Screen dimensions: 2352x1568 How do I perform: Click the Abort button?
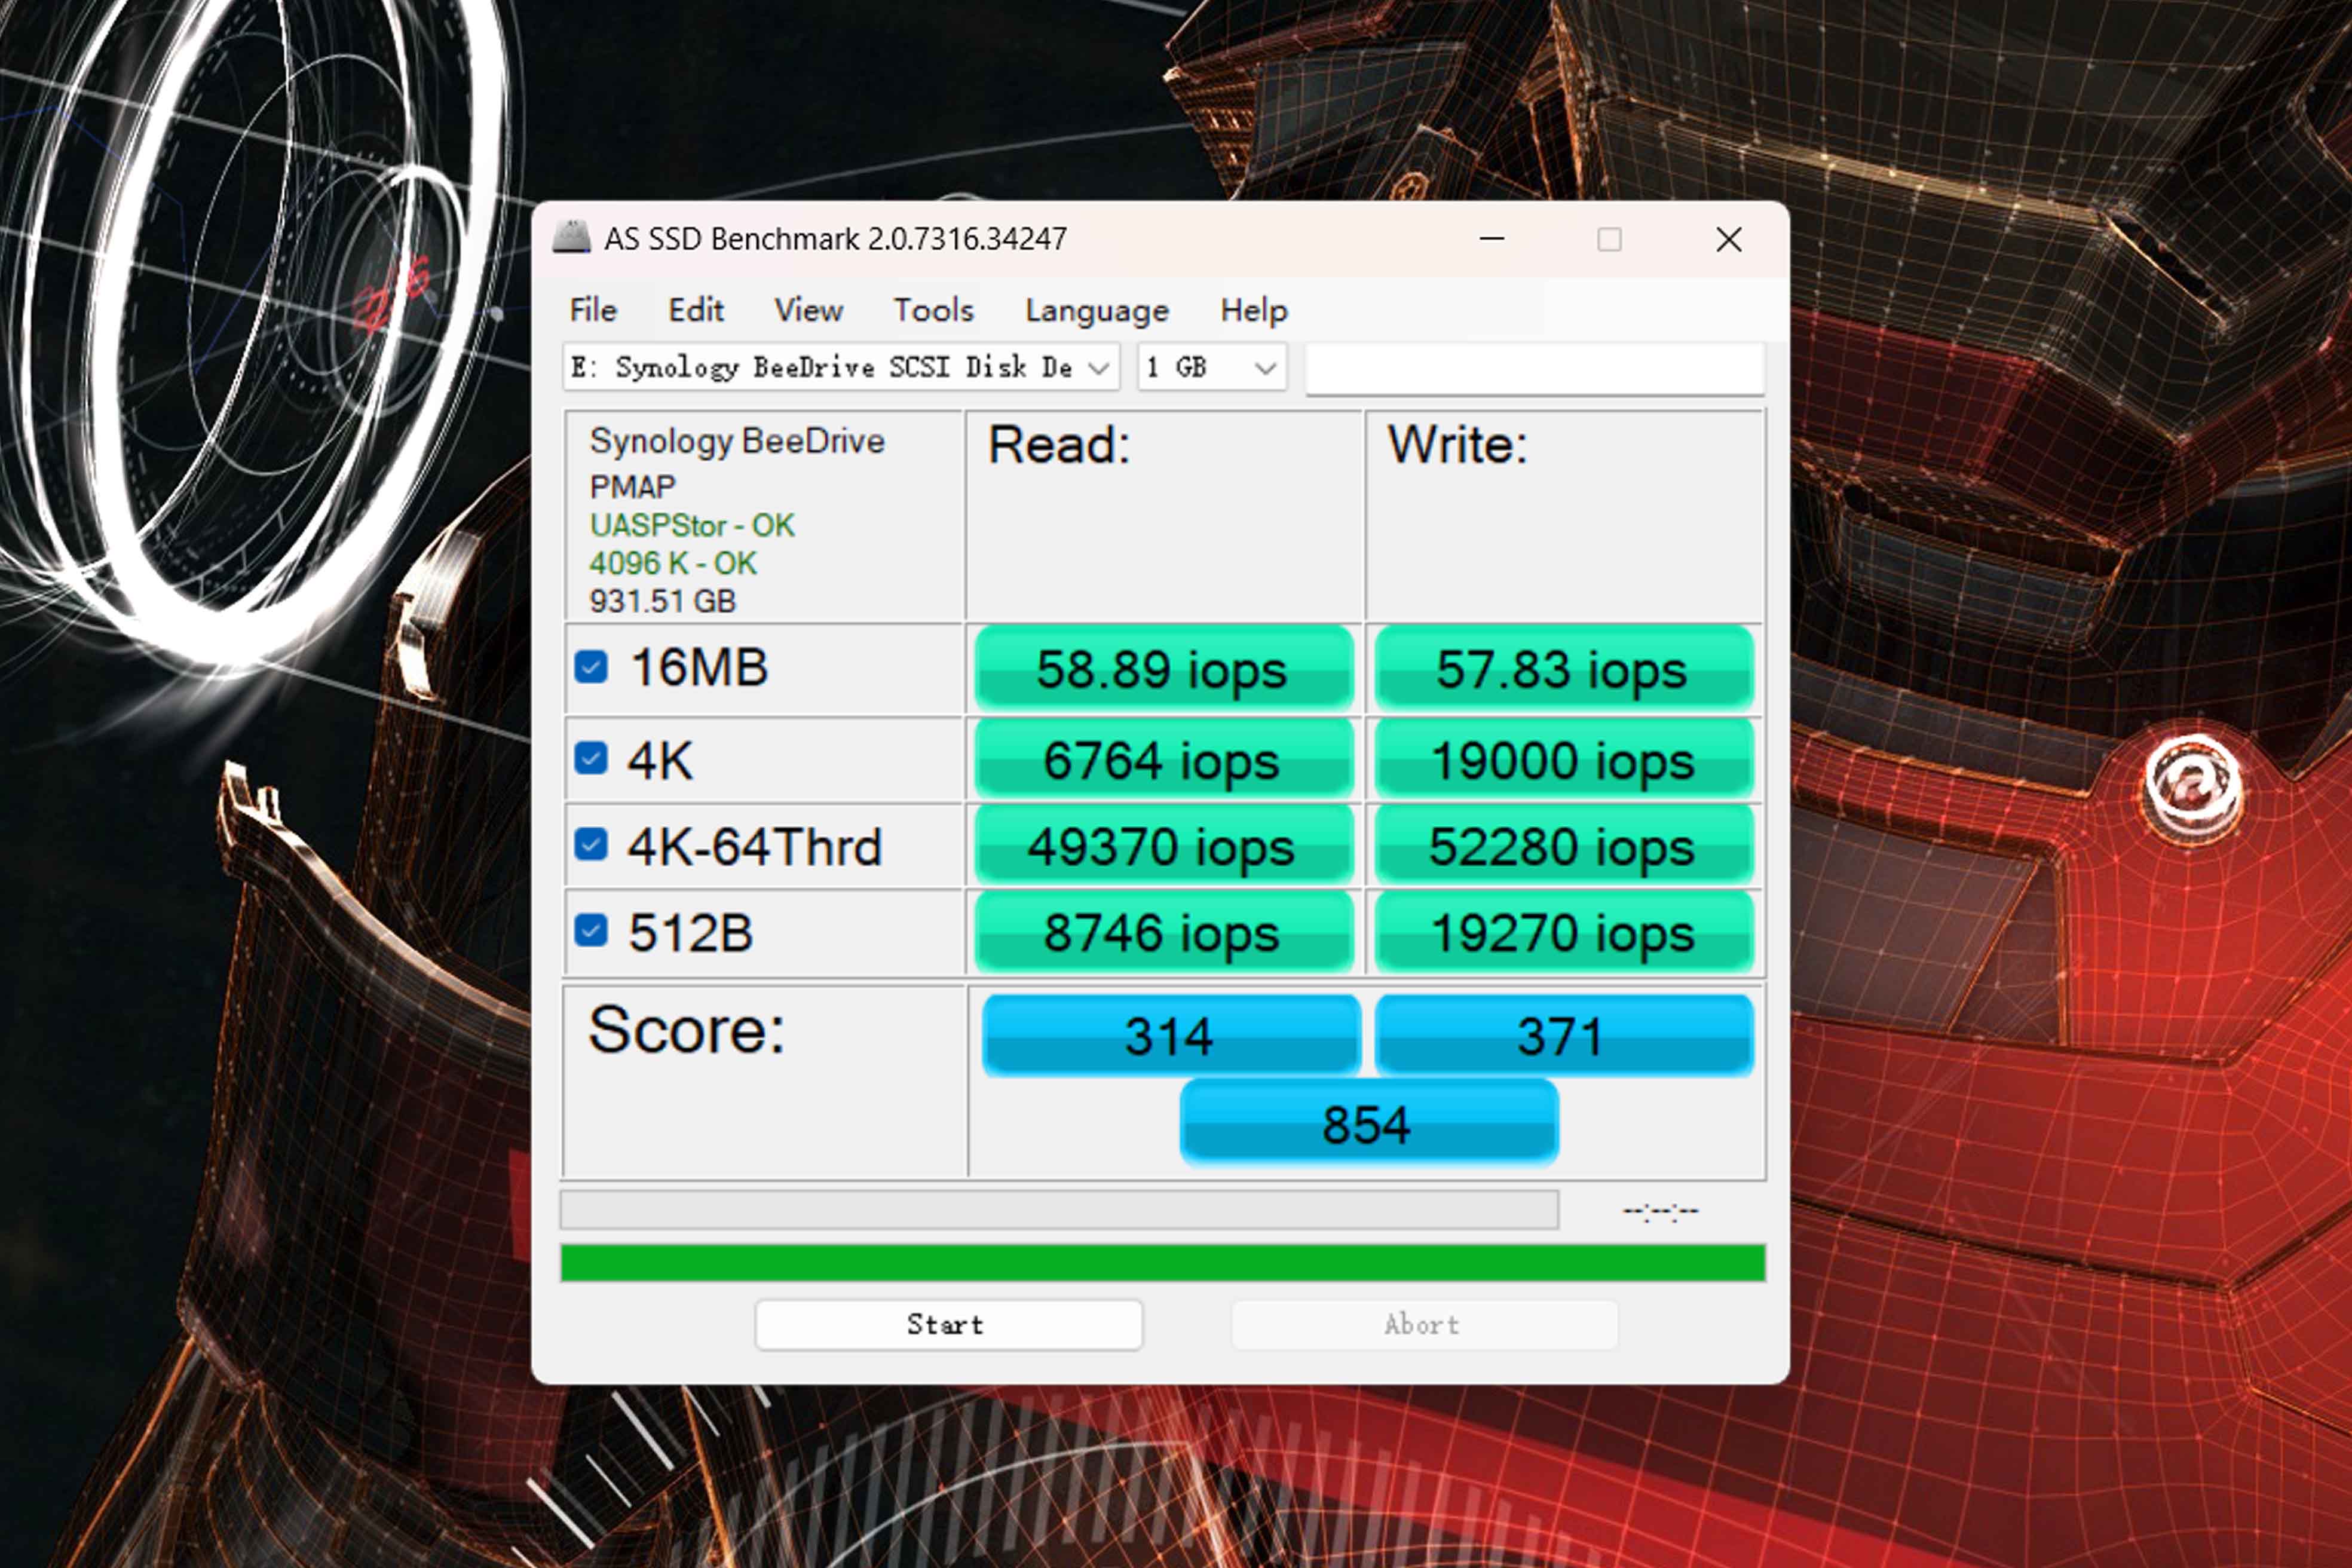pyautogui.click(x=1424, y=1325)
